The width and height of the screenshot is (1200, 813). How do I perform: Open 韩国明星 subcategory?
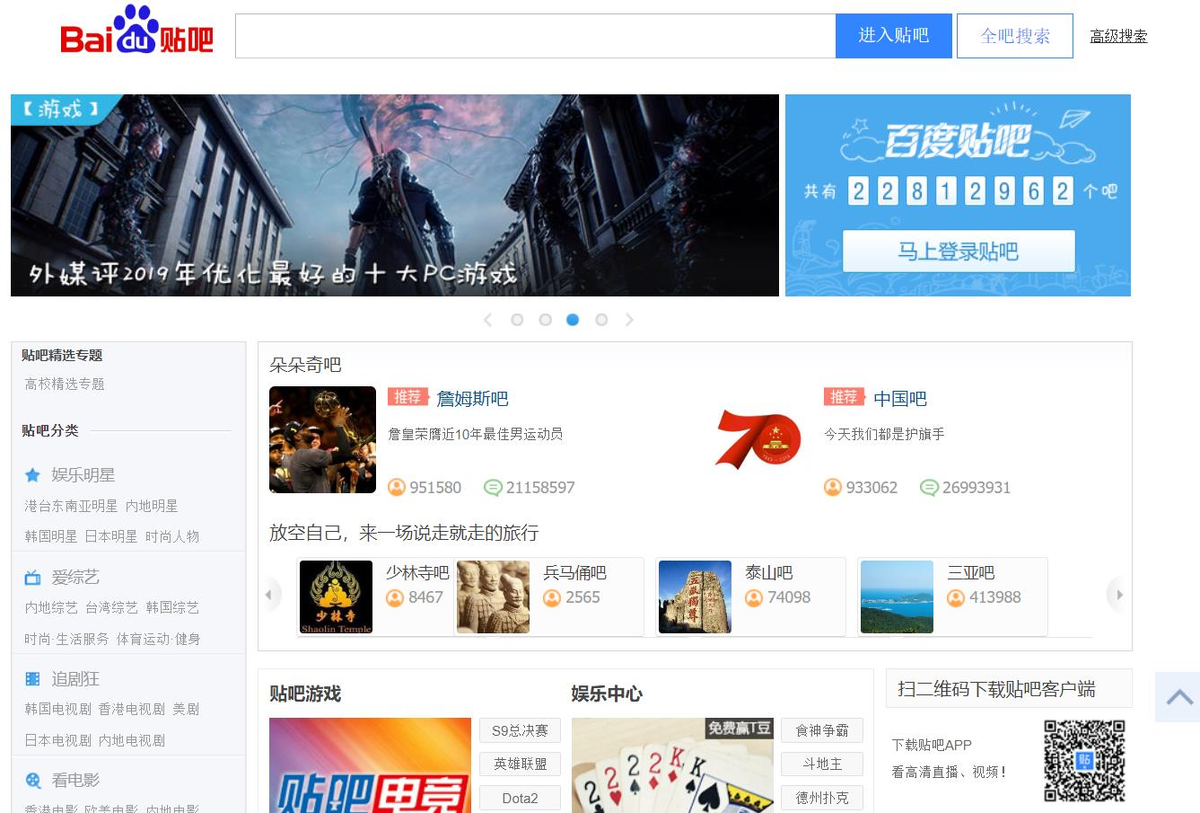(51, 536)
